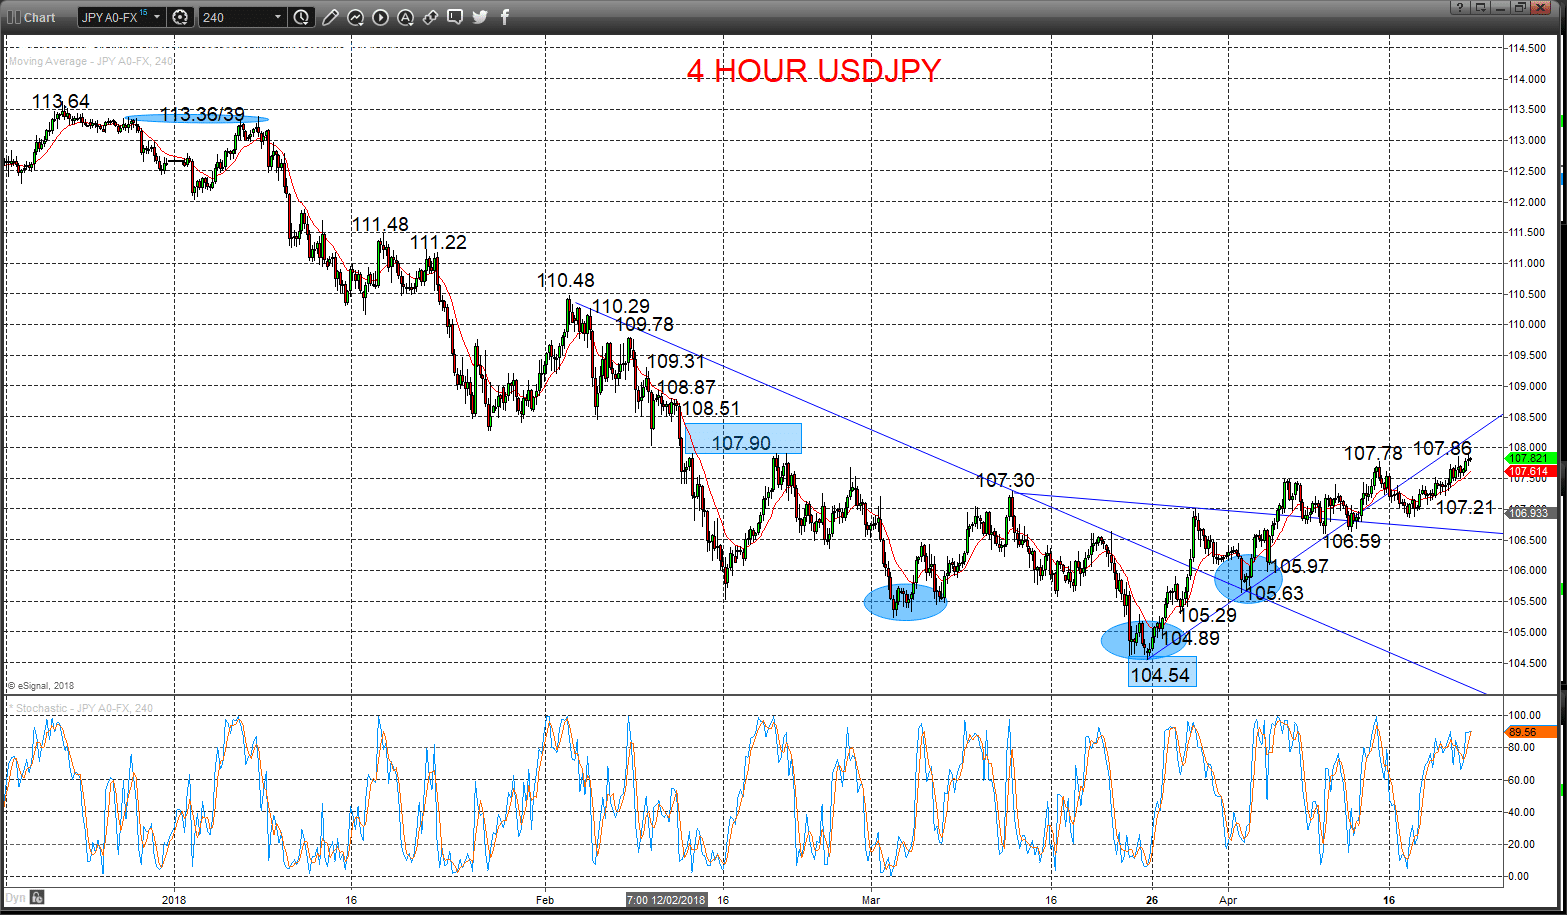Open the alerts circle-A icon menu
Screen dimensions: 1567x915
click(405, 17)
